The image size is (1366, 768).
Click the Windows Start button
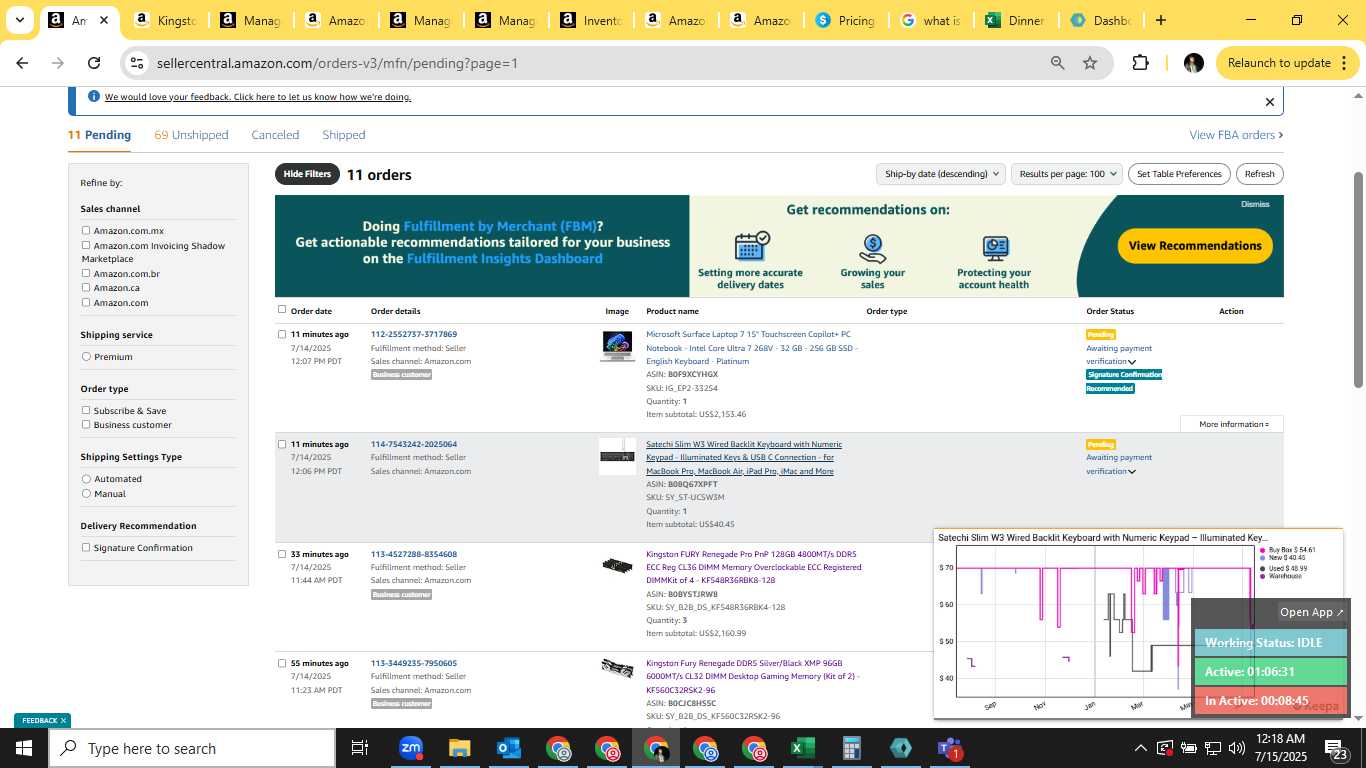24,748
